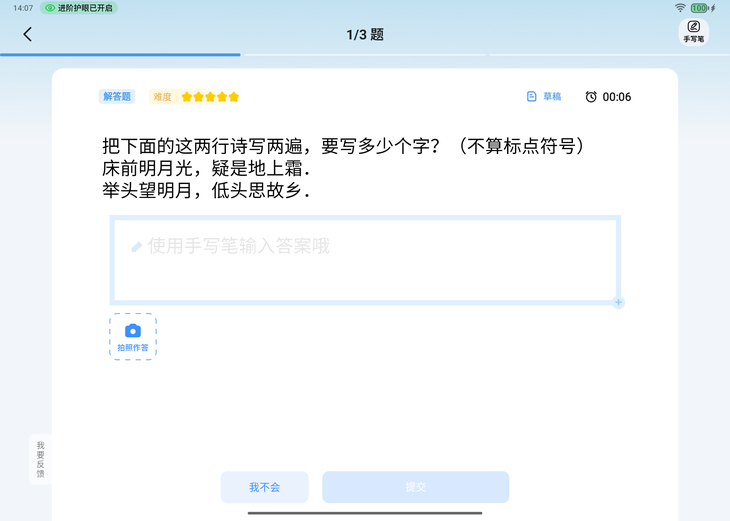The width and height of the screenshot is (730, 521).
Task: Tap the handwriting answer input box
Action: pyautogui.click(x=365, y=260)
